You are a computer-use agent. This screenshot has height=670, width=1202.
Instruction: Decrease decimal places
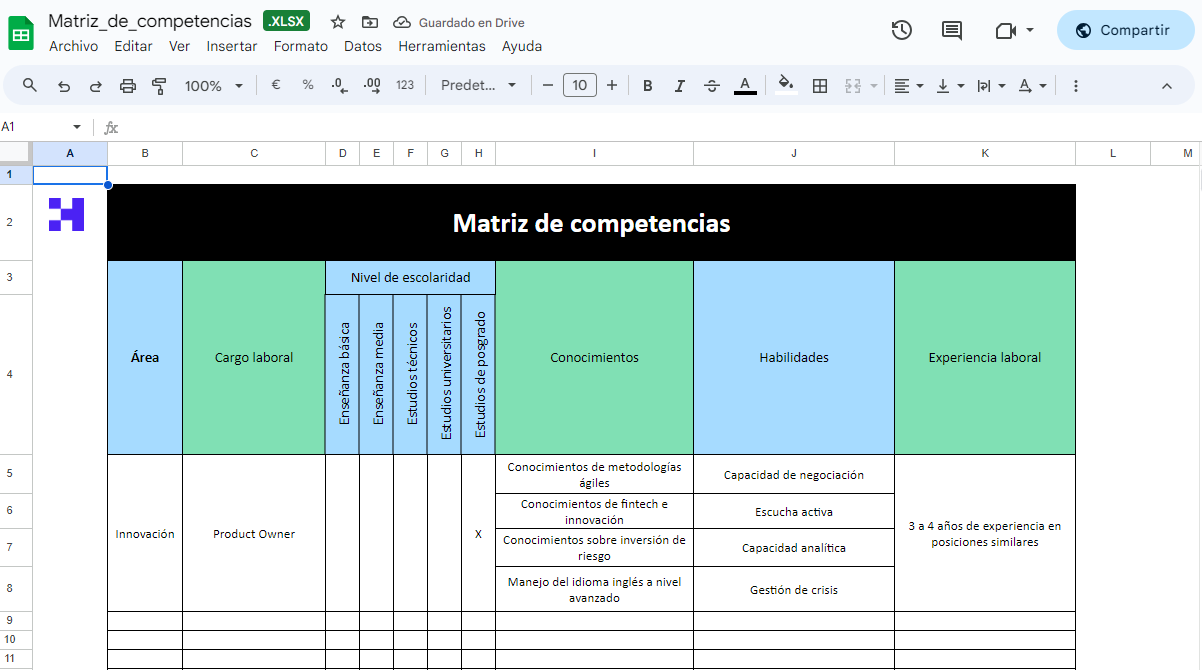pos(339,85)
